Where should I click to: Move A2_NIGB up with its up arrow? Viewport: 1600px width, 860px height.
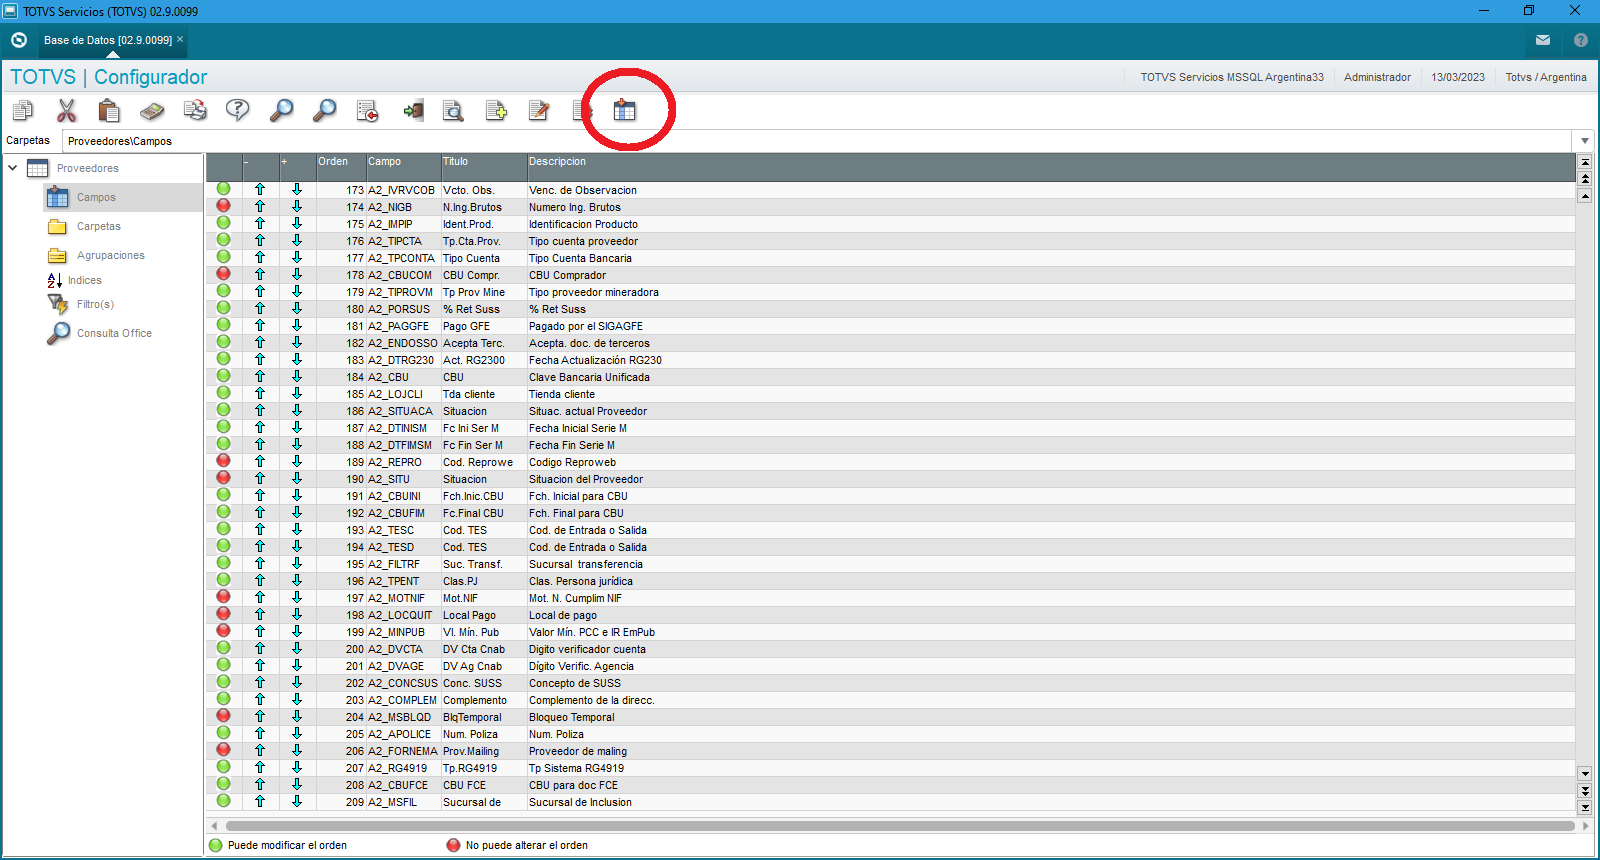point(260,206)
